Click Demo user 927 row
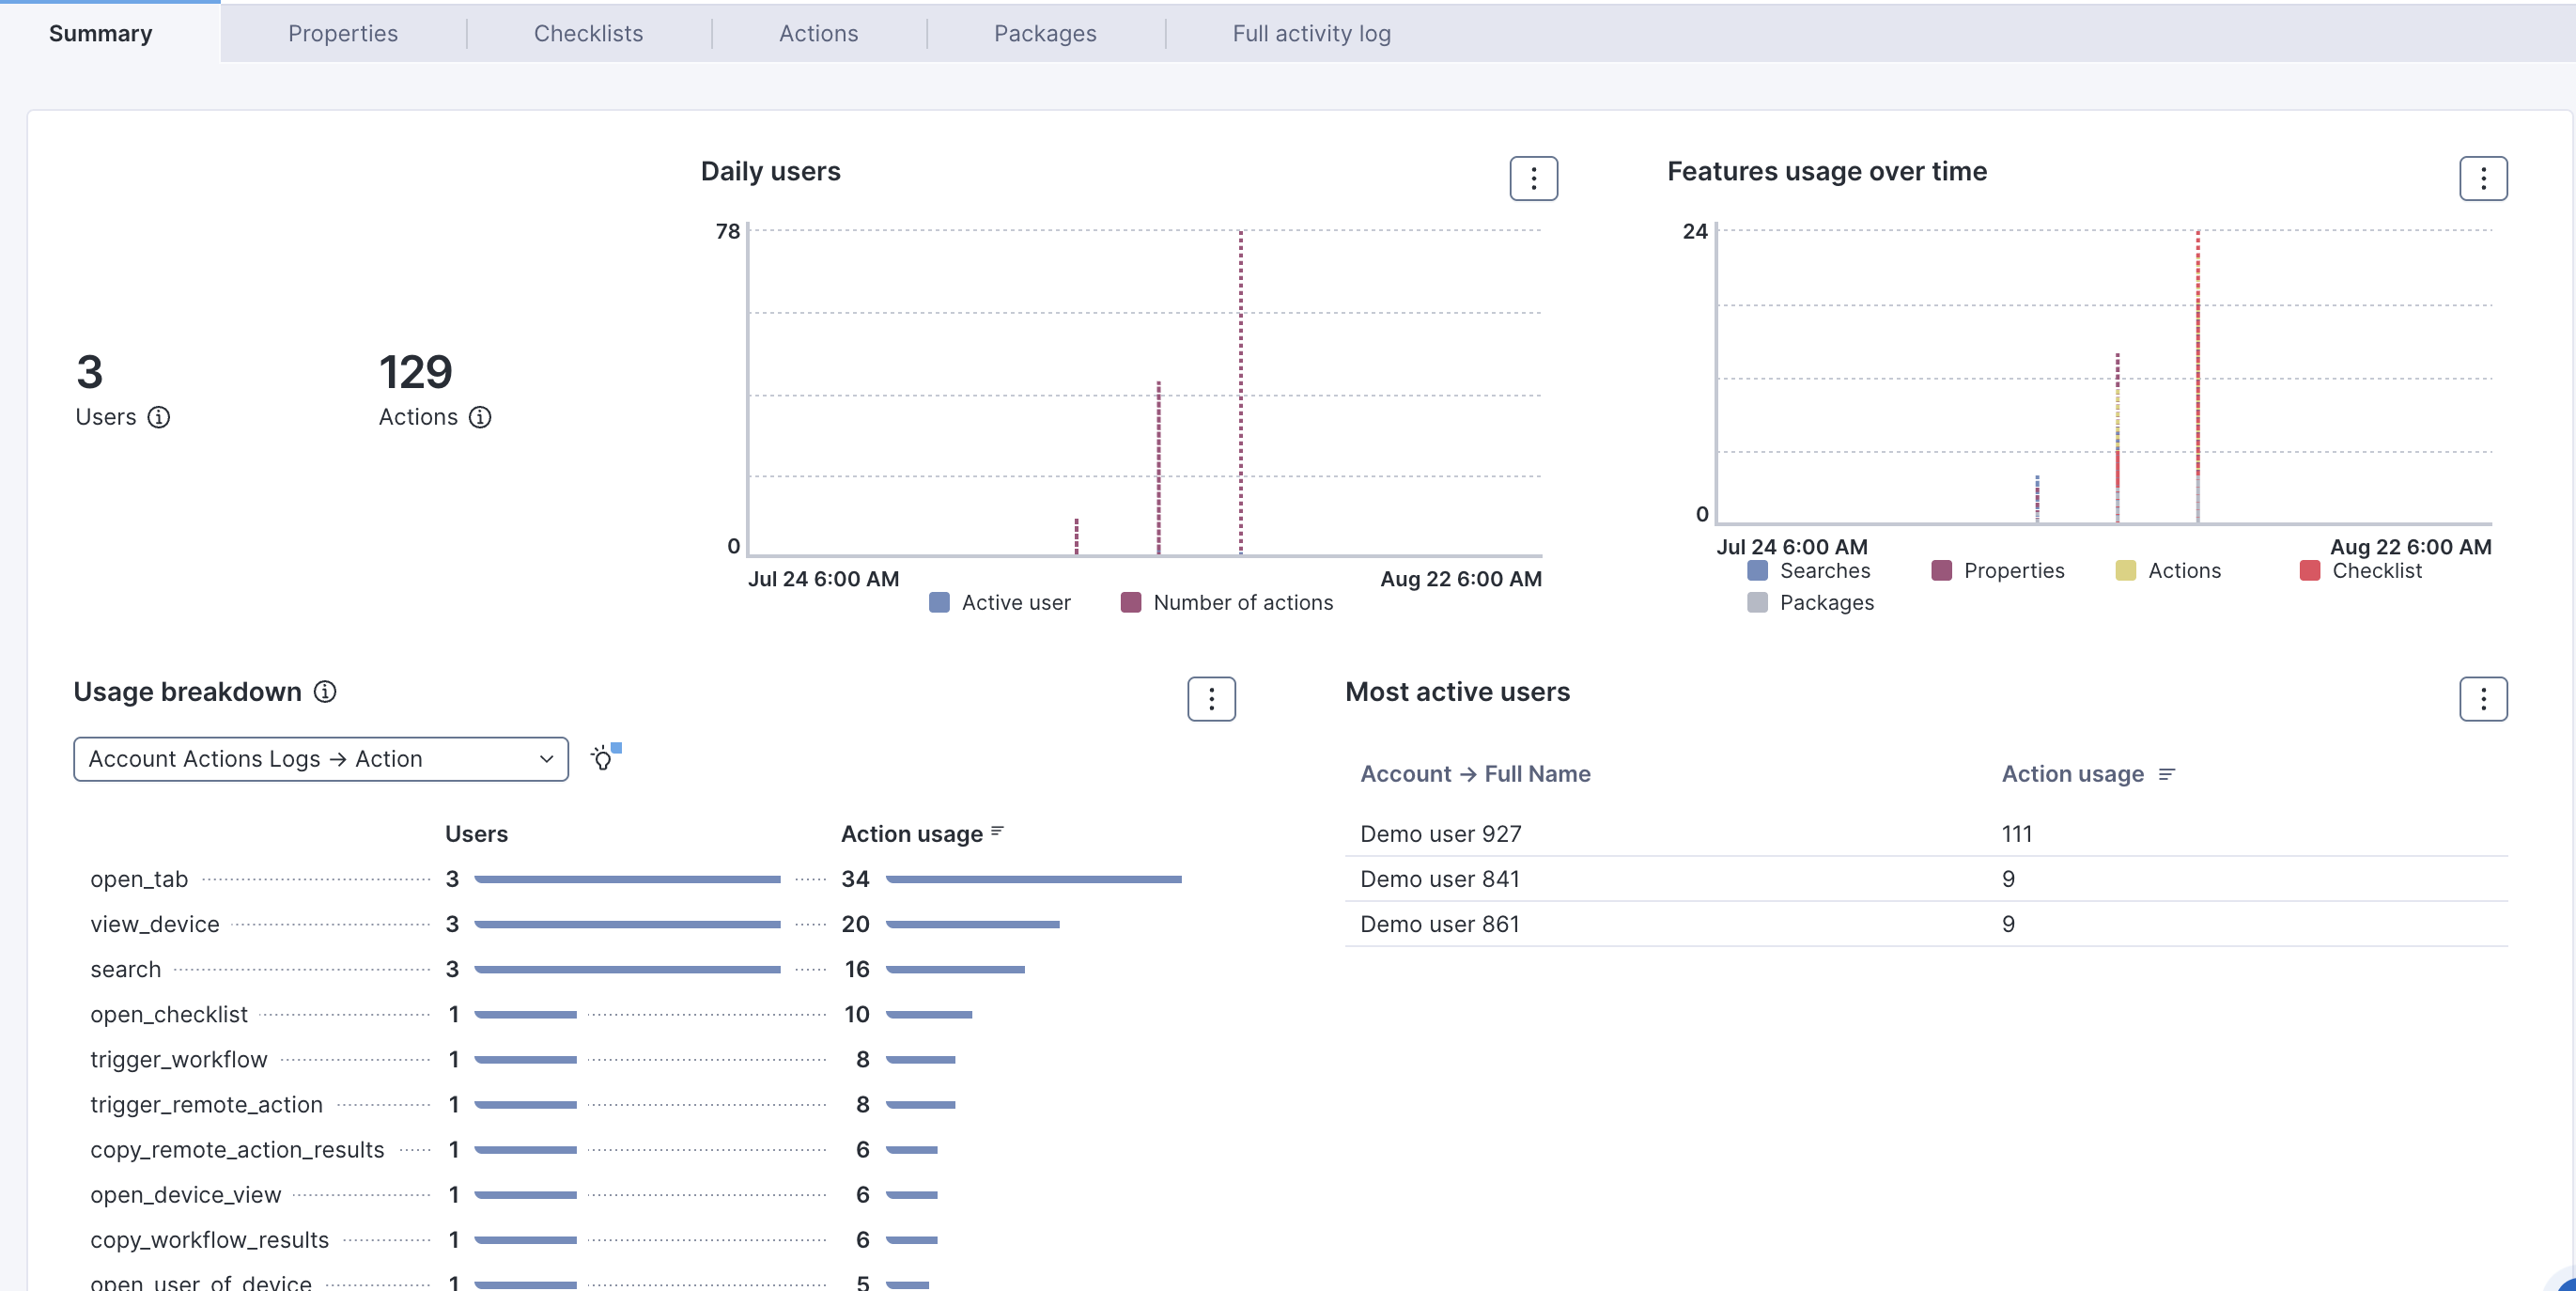2576x1291 pixels. click(x=1440, y=834)
